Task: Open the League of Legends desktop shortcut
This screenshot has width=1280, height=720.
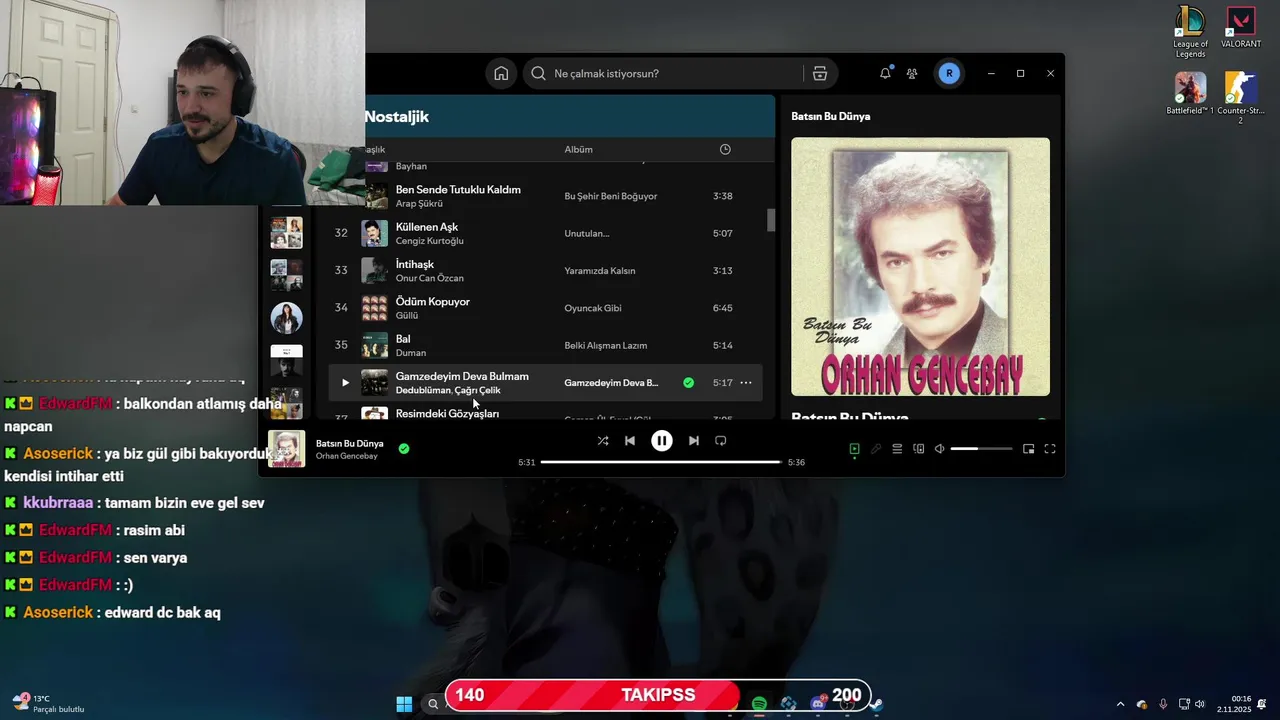Action: [1191, 31]
